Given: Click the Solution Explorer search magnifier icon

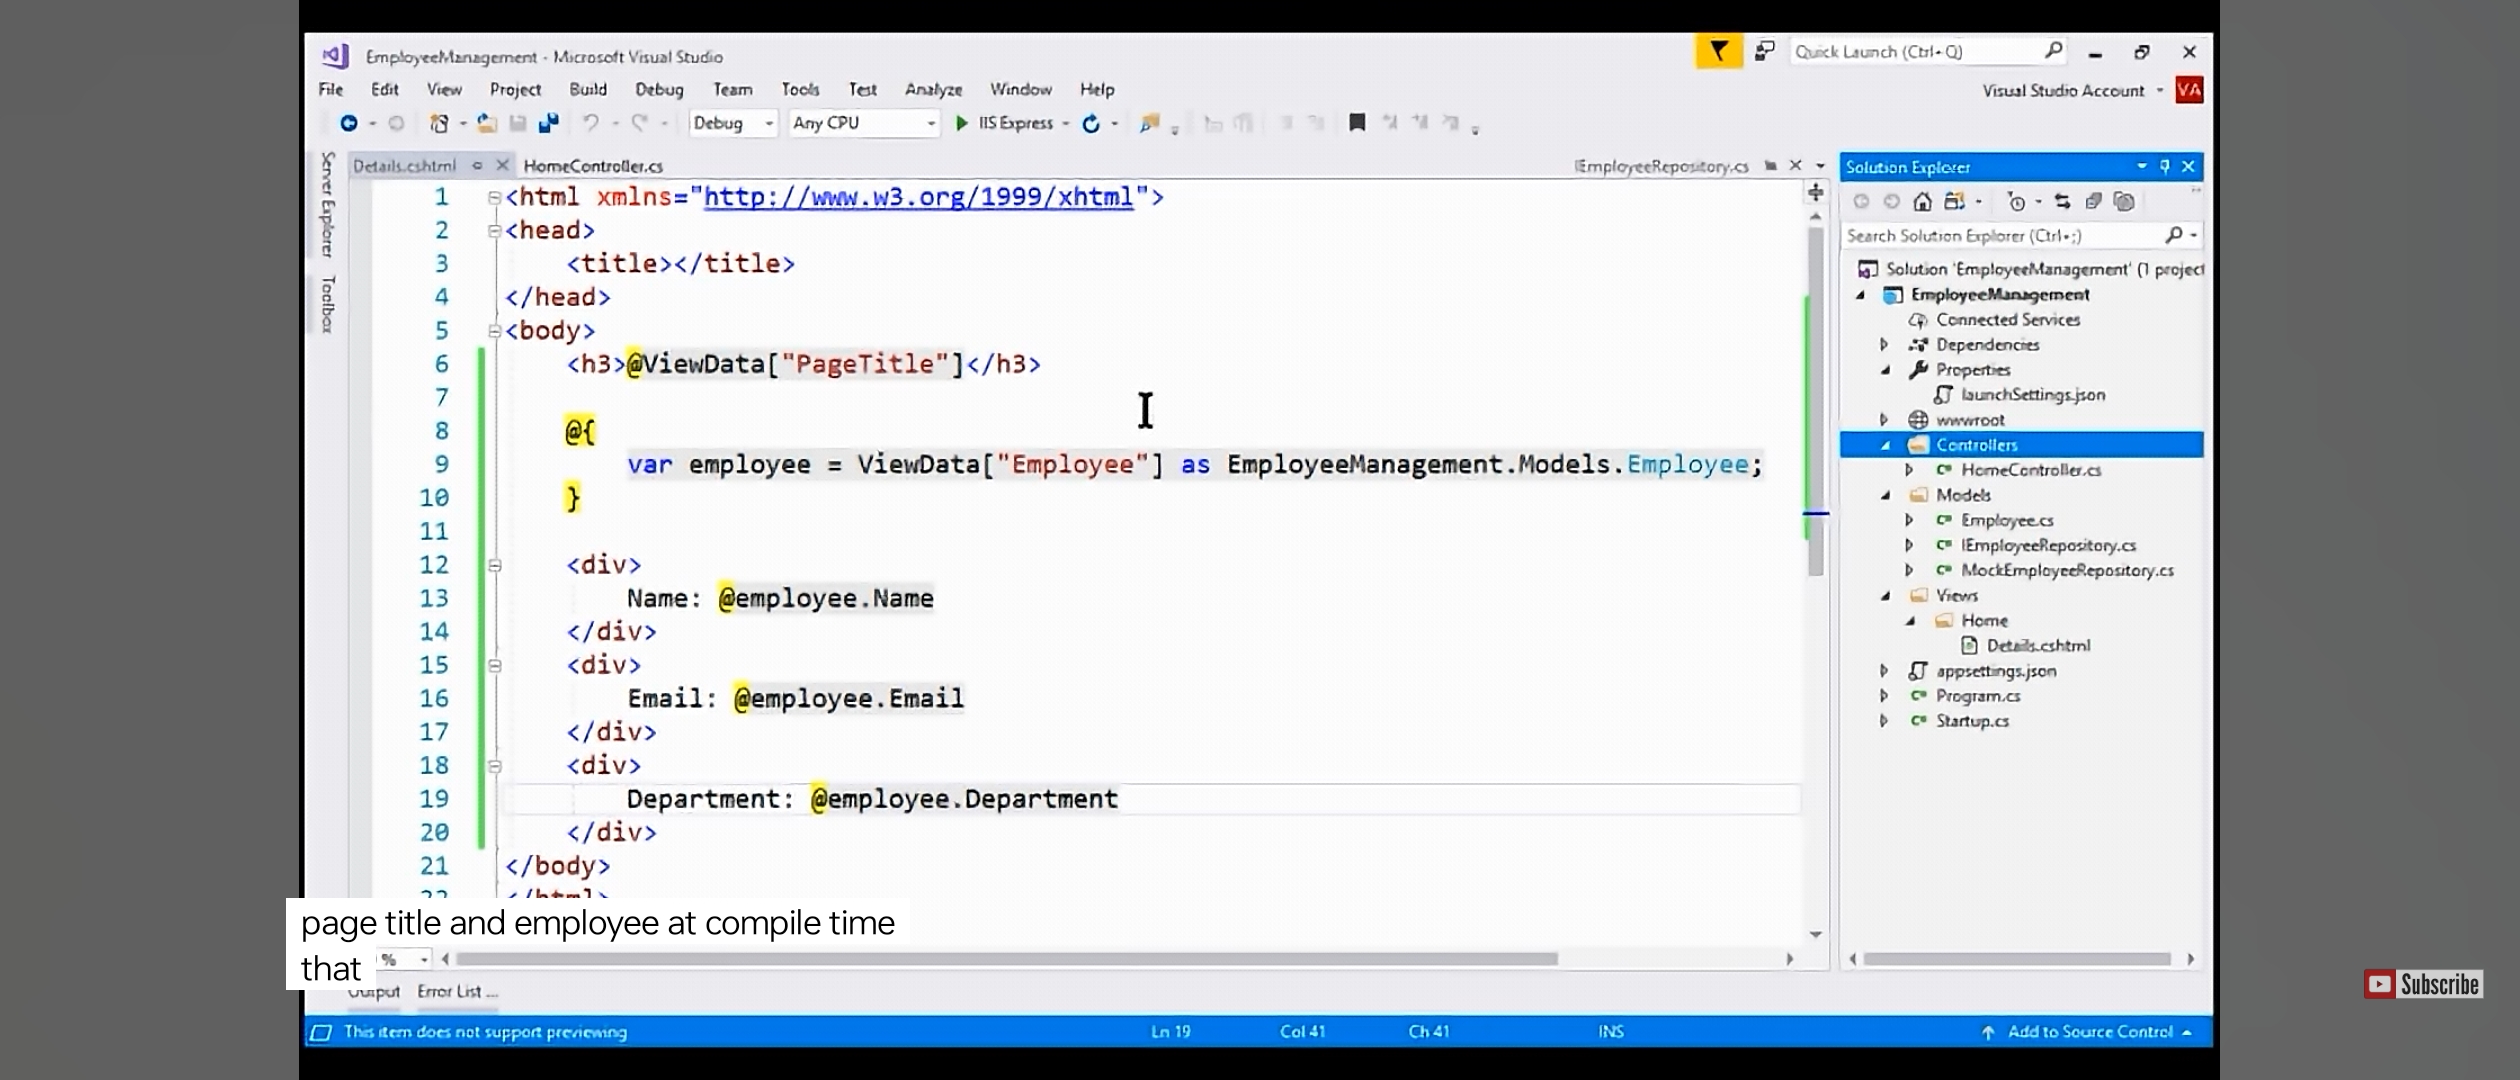Looking at the screenshot, I should pyautogui.click(x=2173, y=235).
